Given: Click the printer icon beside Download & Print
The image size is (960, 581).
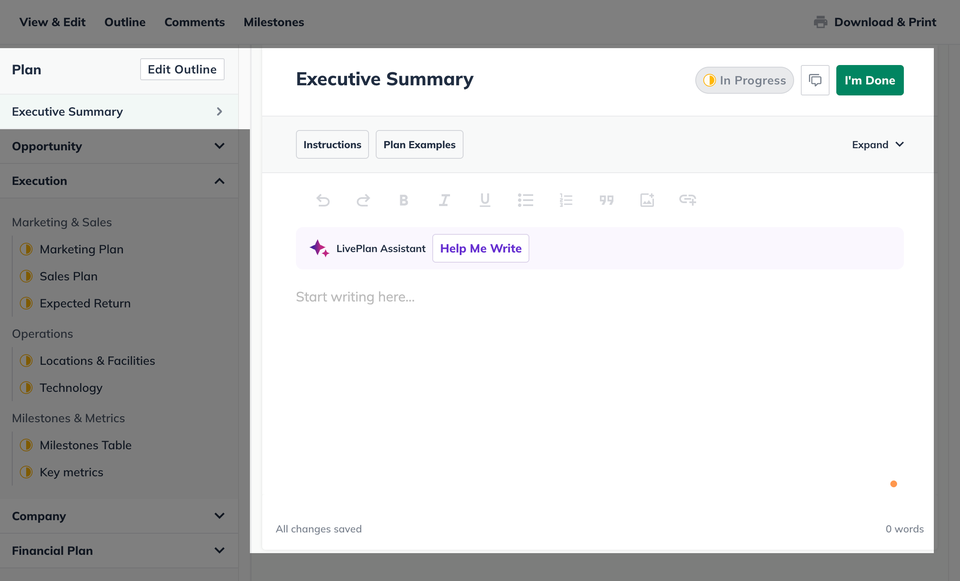Looking at the screenshot, I should tap(820, 22).
